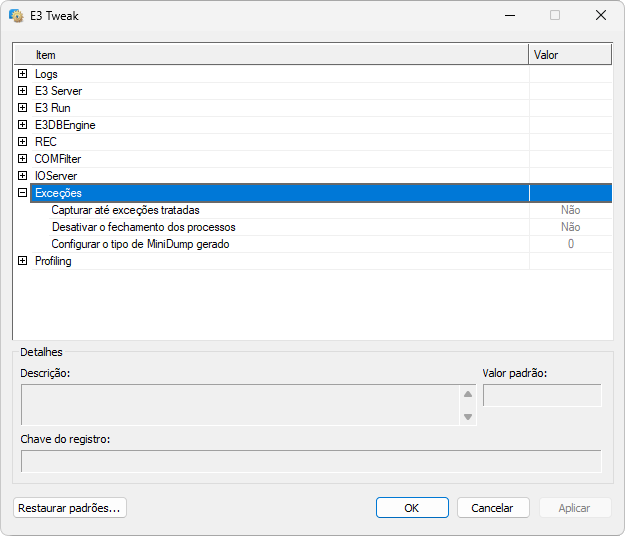Collapse the Exceções node
Viewport: 625px width, 536px height.
click(22, 193)
